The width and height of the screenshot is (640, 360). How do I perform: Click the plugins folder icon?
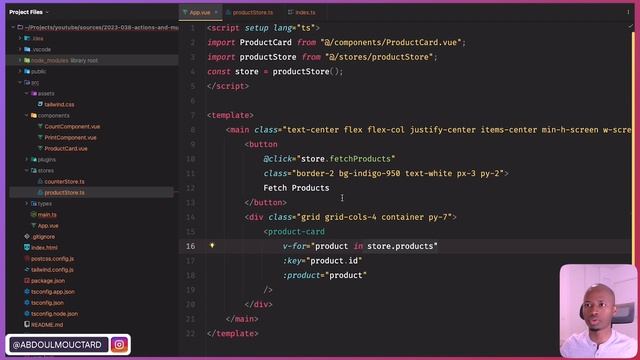(33, 160)
